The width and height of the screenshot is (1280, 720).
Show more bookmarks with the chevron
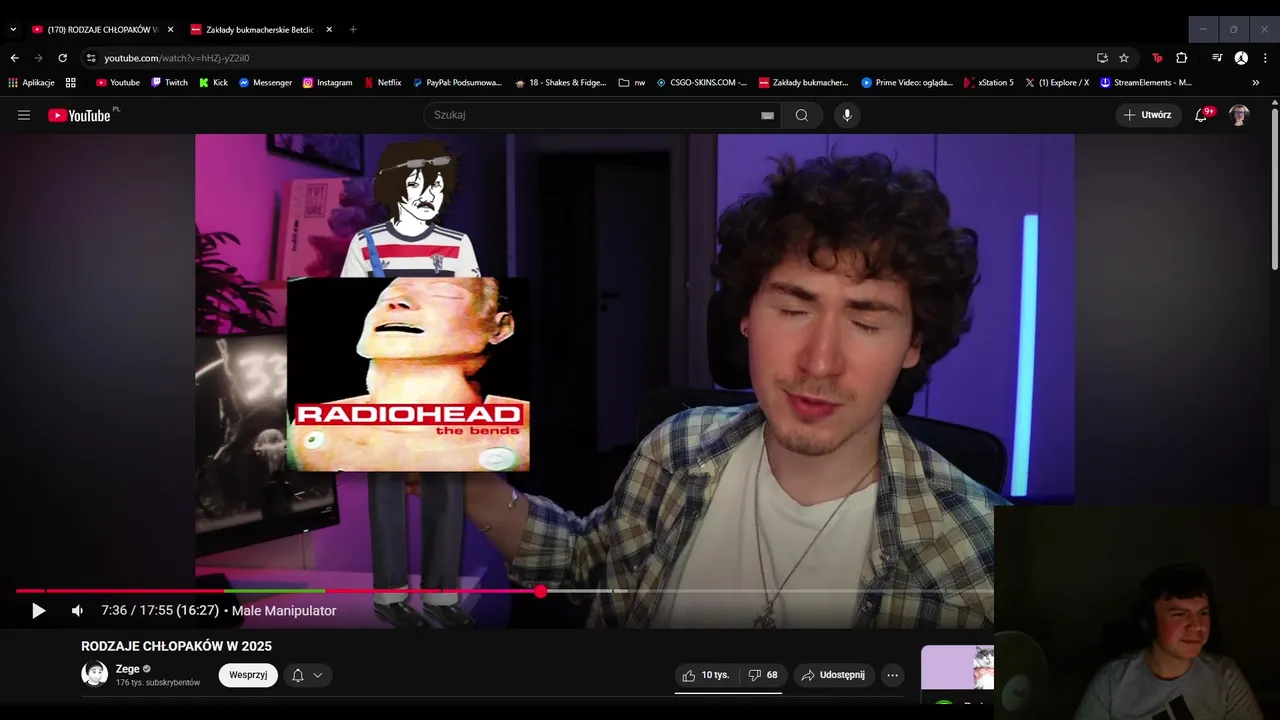click(x=1256, y=83)
